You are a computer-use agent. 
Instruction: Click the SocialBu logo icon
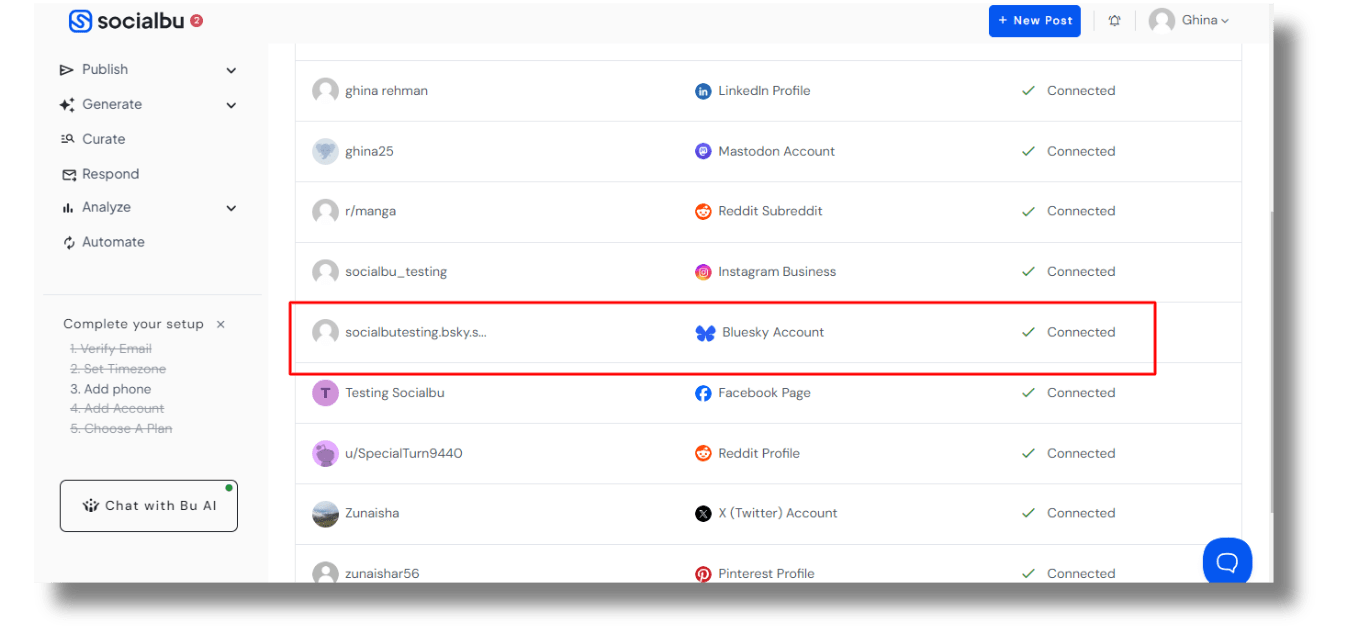(x=80, y=21)
